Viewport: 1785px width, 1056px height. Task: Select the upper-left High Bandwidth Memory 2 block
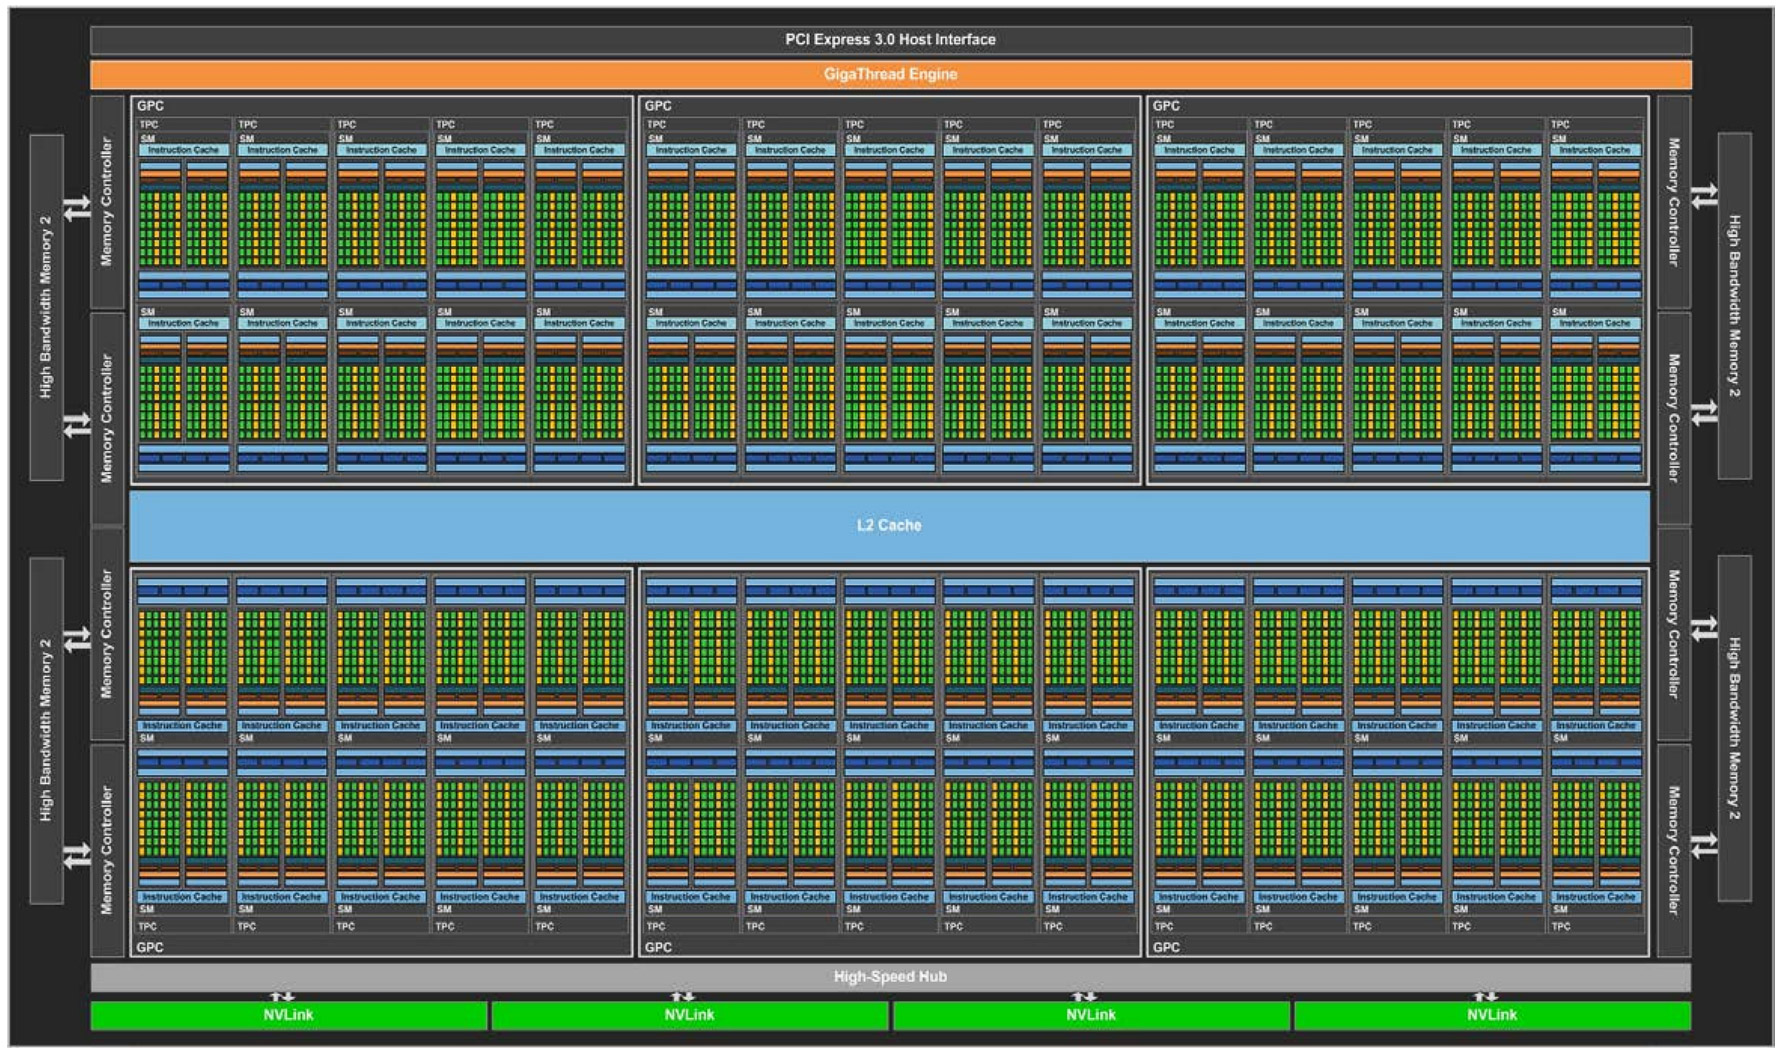[x=46, y=307]
